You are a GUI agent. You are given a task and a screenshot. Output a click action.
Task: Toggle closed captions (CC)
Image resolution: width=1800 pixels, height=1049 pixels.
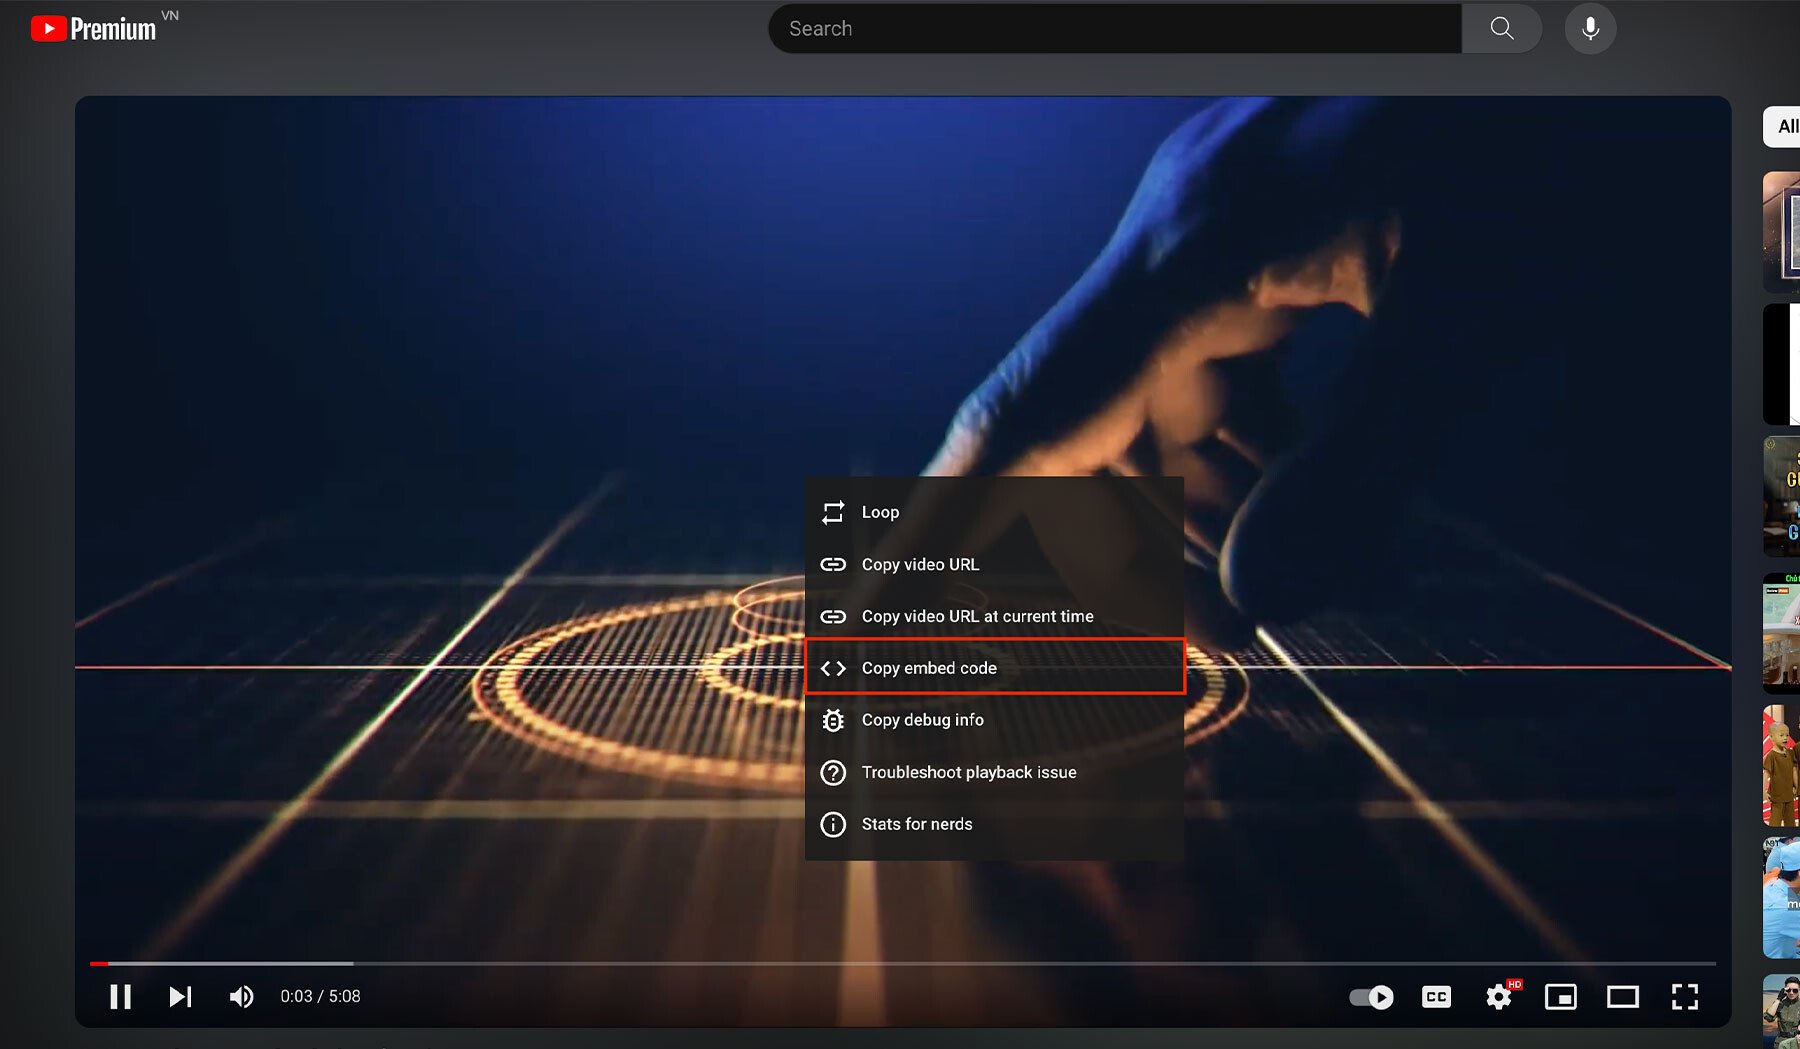point(1436,996)
